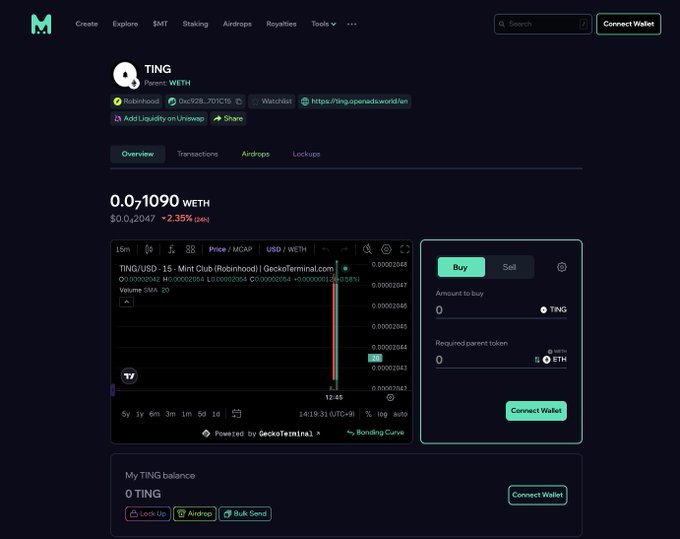Open go-to-date calendar icon
This screenshot has width=680, height=539.
(x=236, y=414)
